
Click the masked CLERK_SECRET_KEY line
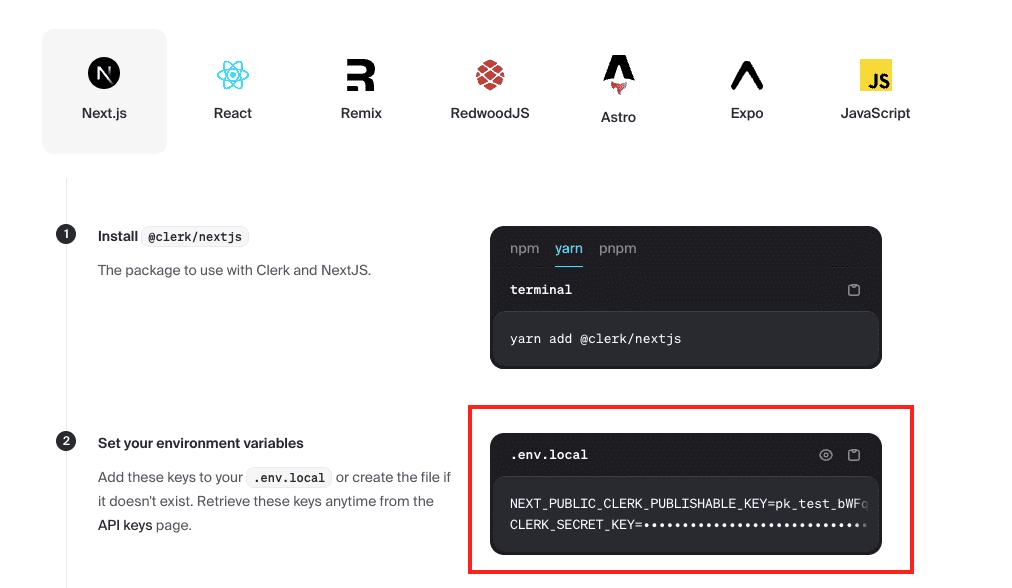(688, 524)
